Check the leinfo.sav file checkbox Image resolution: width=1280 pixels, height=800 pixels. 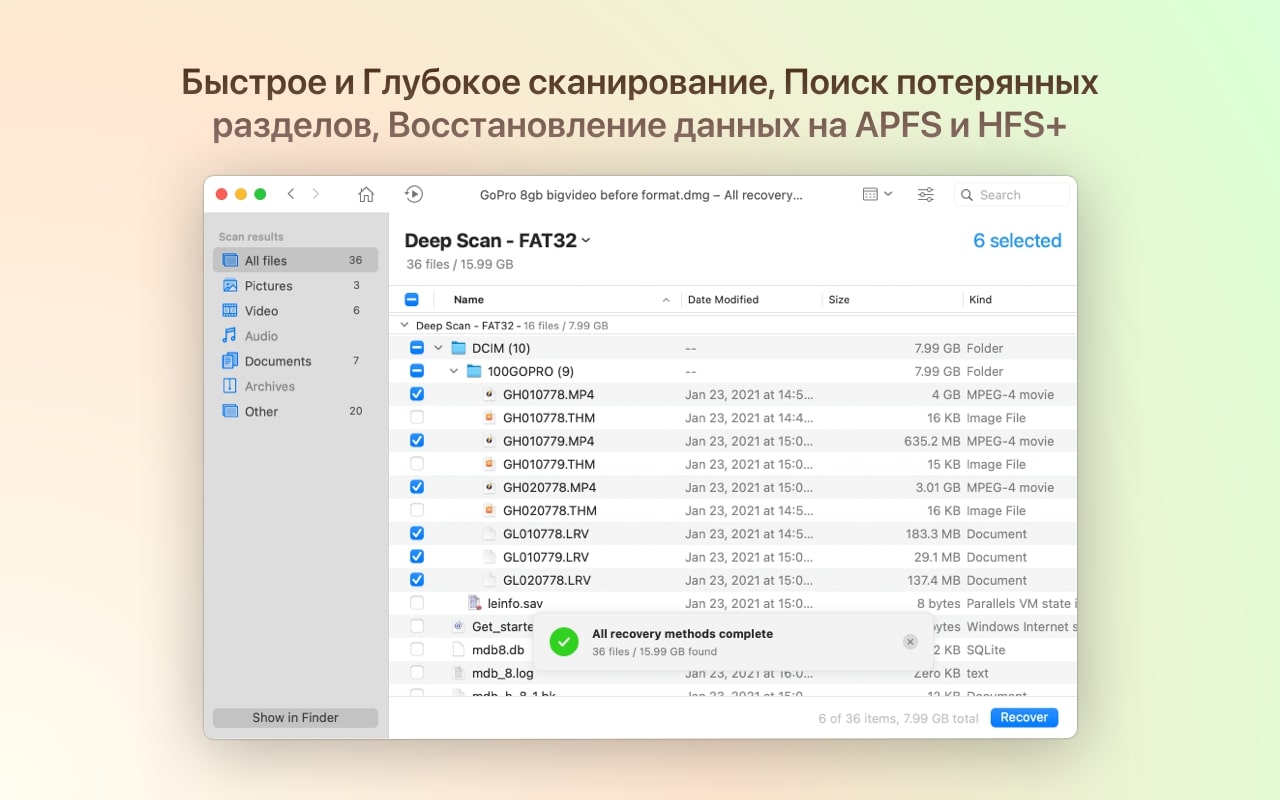416,603
